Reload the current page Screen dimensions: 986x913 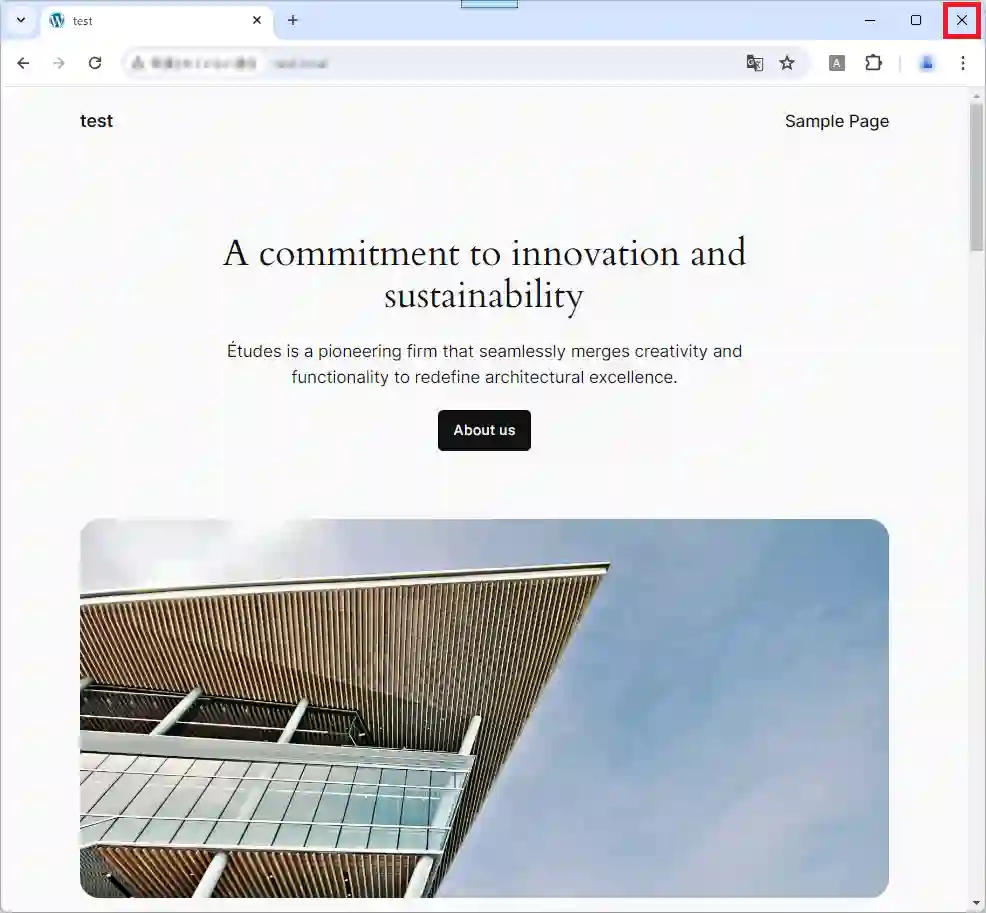pyautogui.click(x=95, y=63)
